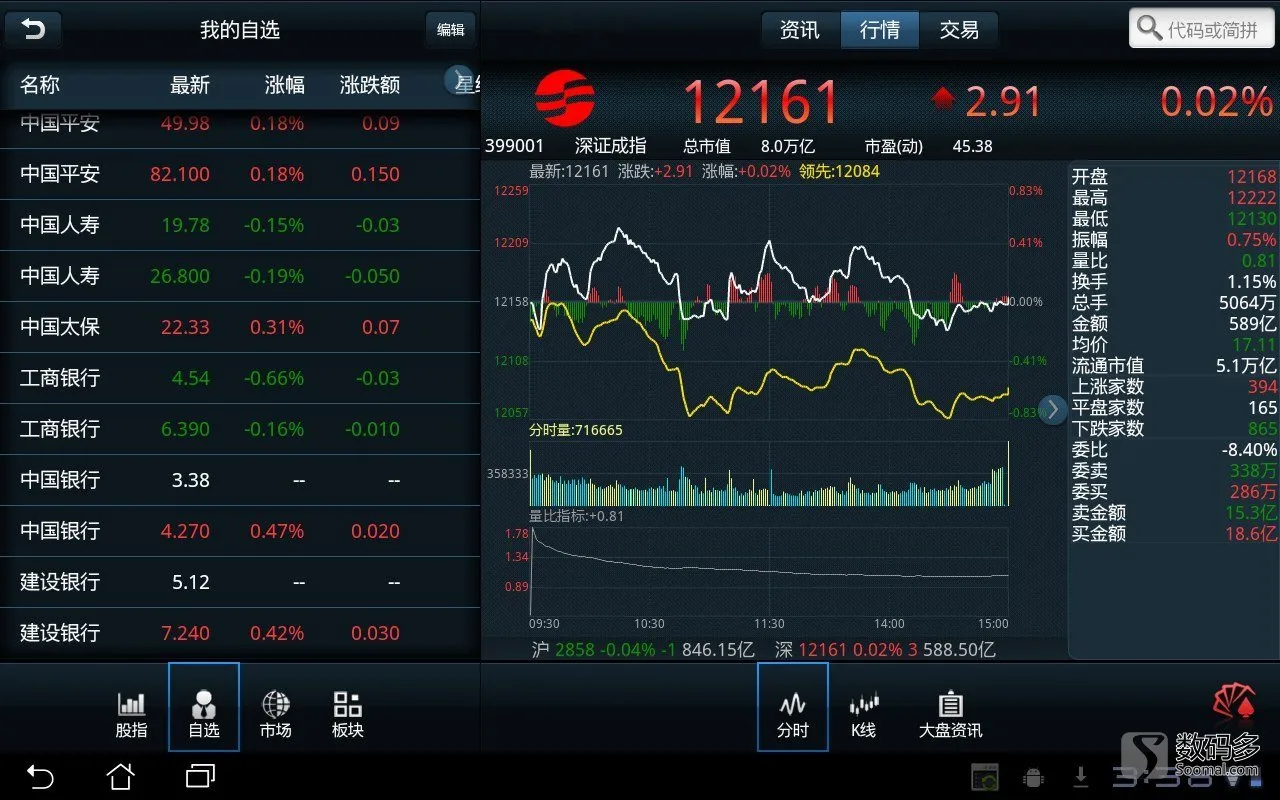Show the 分时 intraday chart
Image resolution: width=1280 pixels, height=800 pixels.
coord(793,706)
